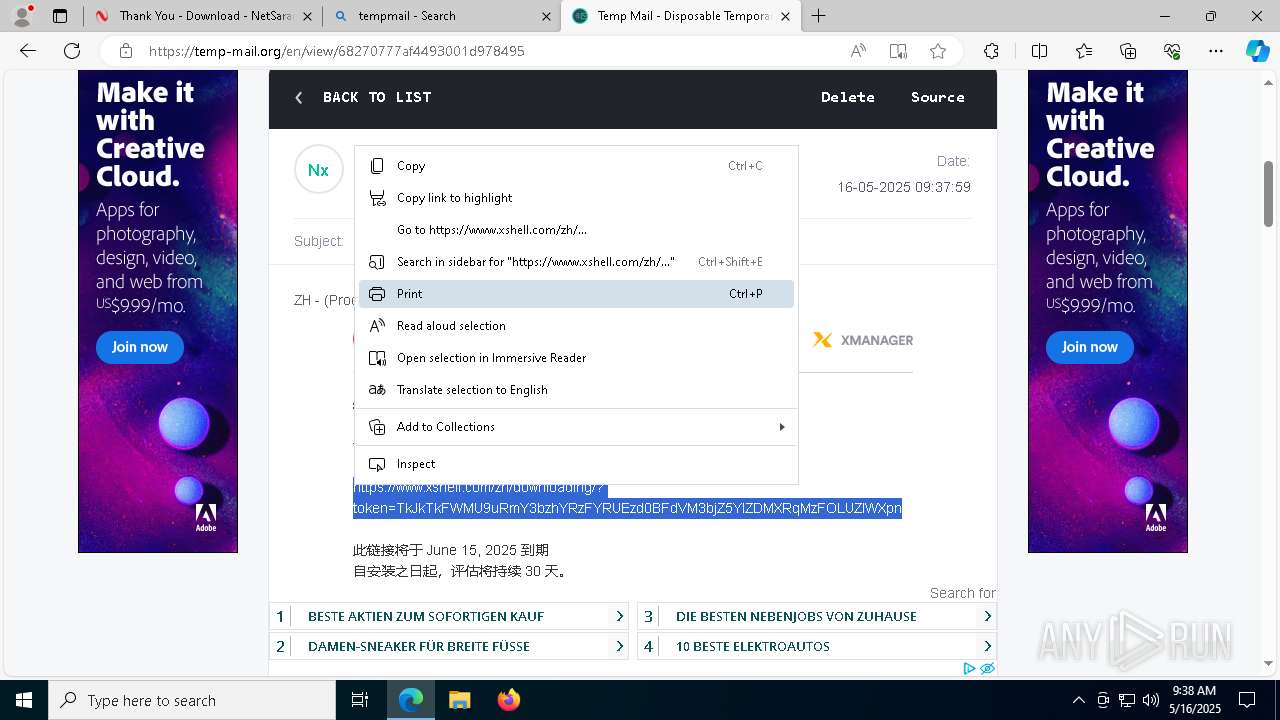Close the Temp Mail tab
The image size is (1280, 720).
786,16
